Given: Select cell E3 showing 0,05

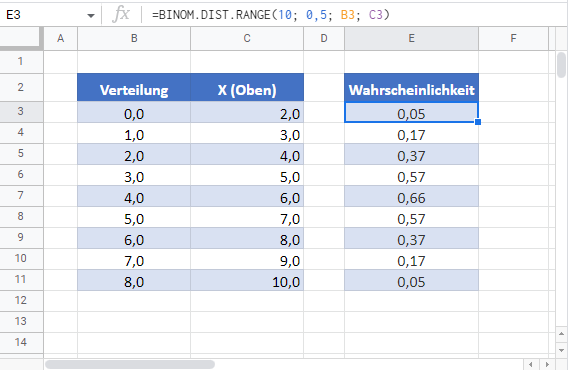Looking at the screenshot, I should click(x=412, y=112).
